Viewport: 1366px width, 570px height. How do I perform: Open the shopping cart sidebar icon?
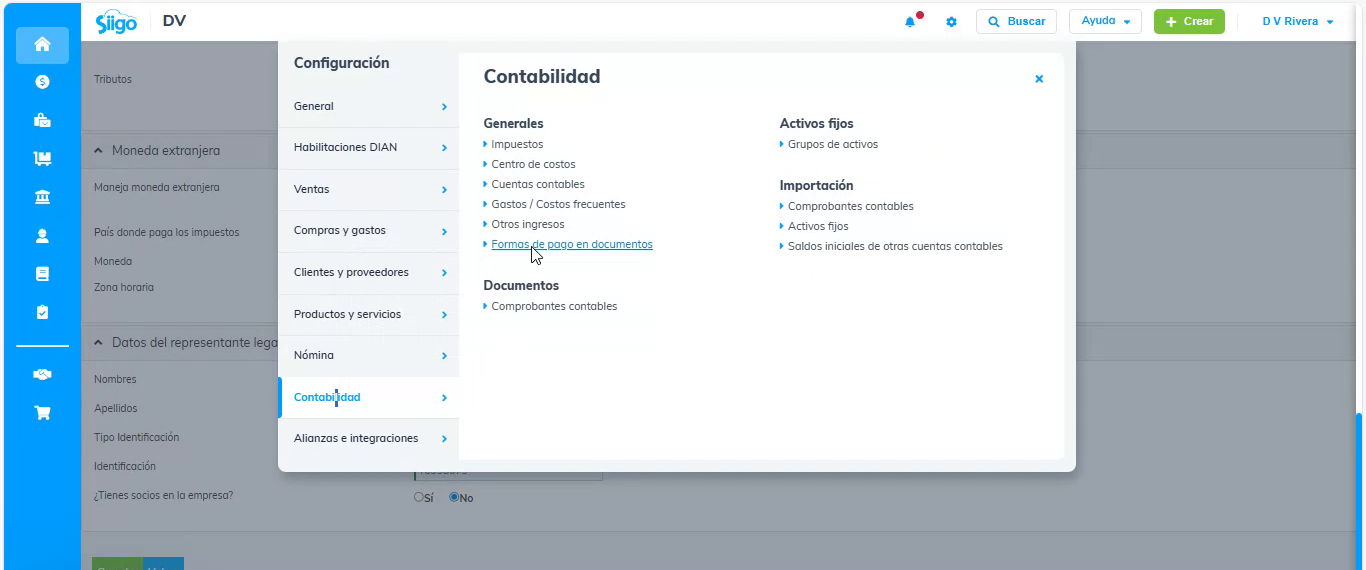42,412
